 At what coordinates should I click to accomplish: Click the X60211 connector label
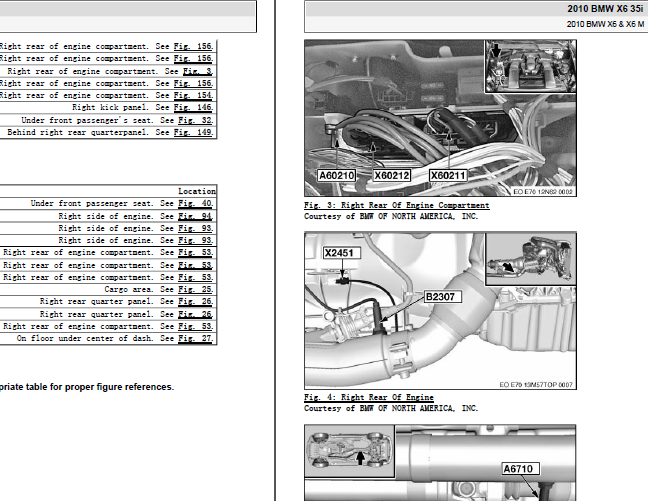[448, 176]
